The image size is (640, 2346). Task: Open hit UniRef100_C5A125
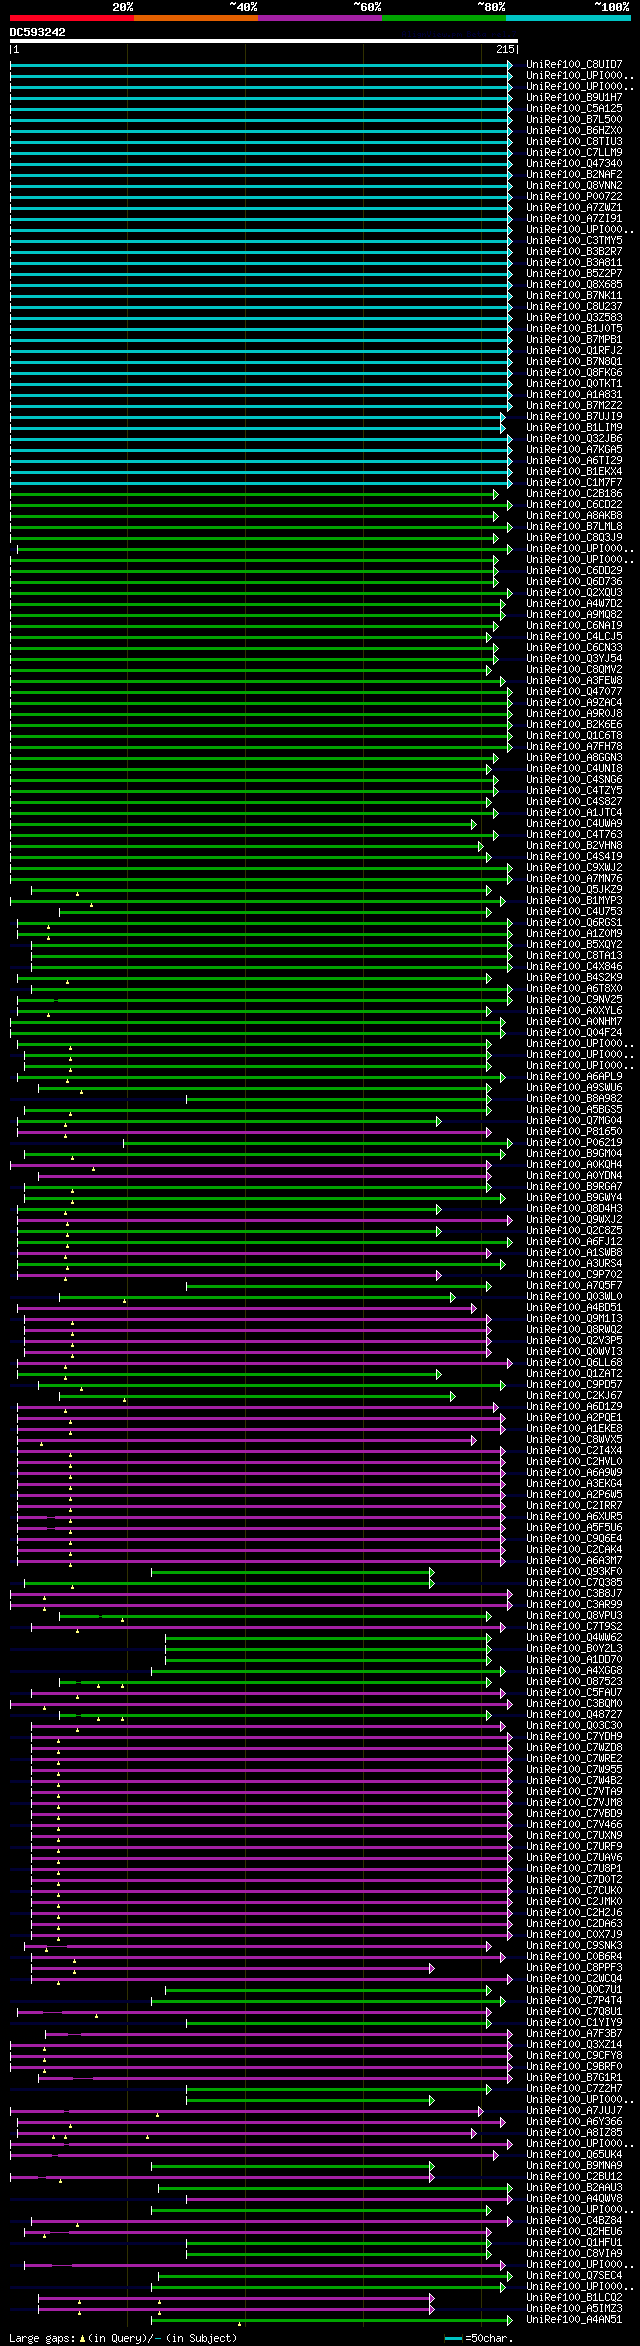click(574, 109)
